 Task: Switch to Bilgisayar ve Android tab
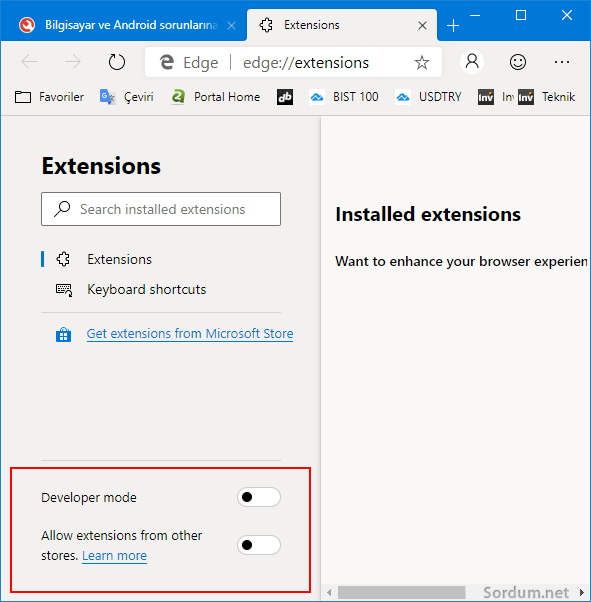[x=123, y=25]
